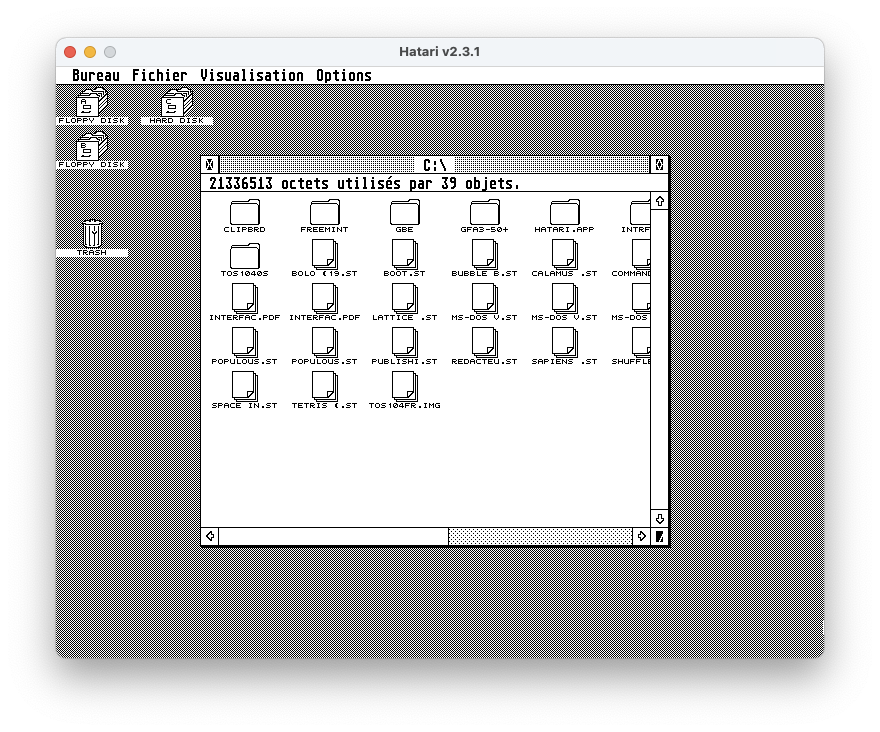880x732 pixels.
Task: Click the scroll right arrow in C:\ window
Action: tap(641, 536)
